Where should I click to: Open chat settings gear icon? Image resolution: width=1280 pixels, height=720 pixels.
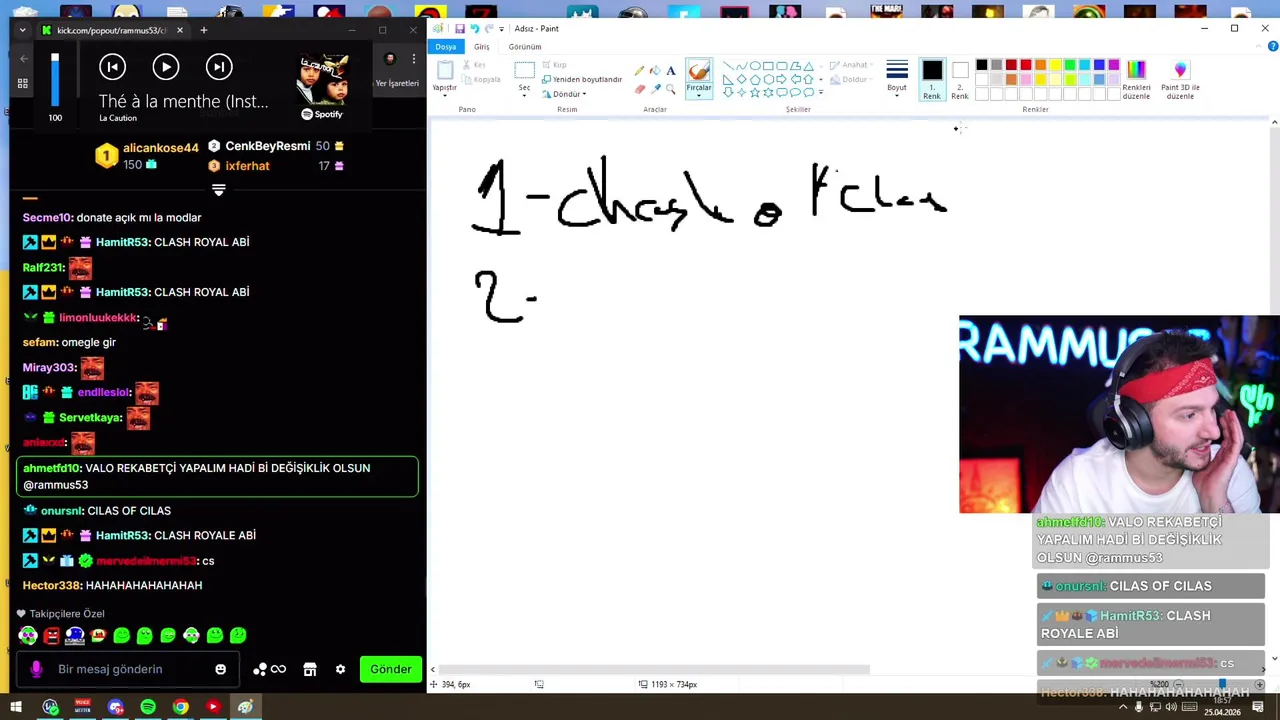[340, 669]
